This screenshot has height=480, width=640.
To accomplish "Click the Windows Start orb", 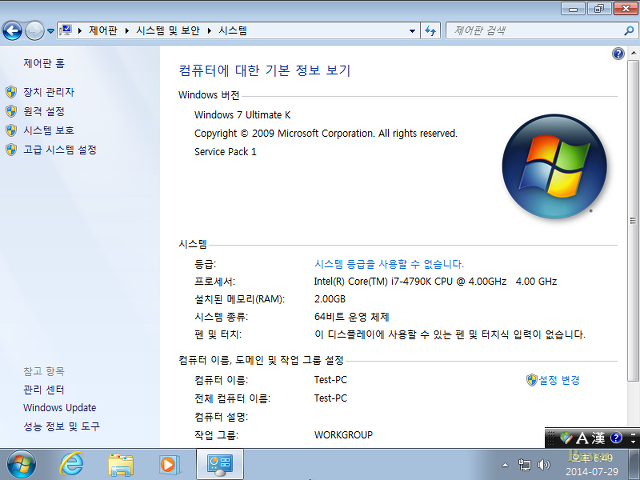I will [21, 464].
